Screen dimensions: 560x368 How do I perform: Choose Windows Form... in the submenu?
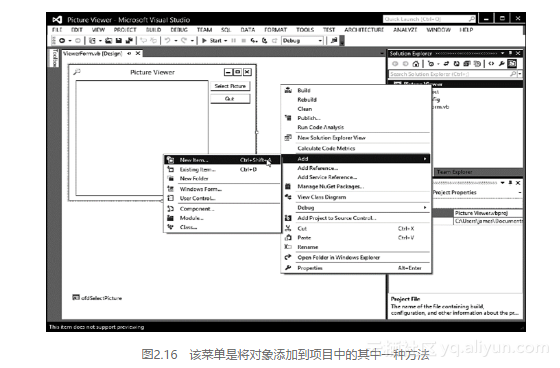pyautogui.click(x=222, y=189)
